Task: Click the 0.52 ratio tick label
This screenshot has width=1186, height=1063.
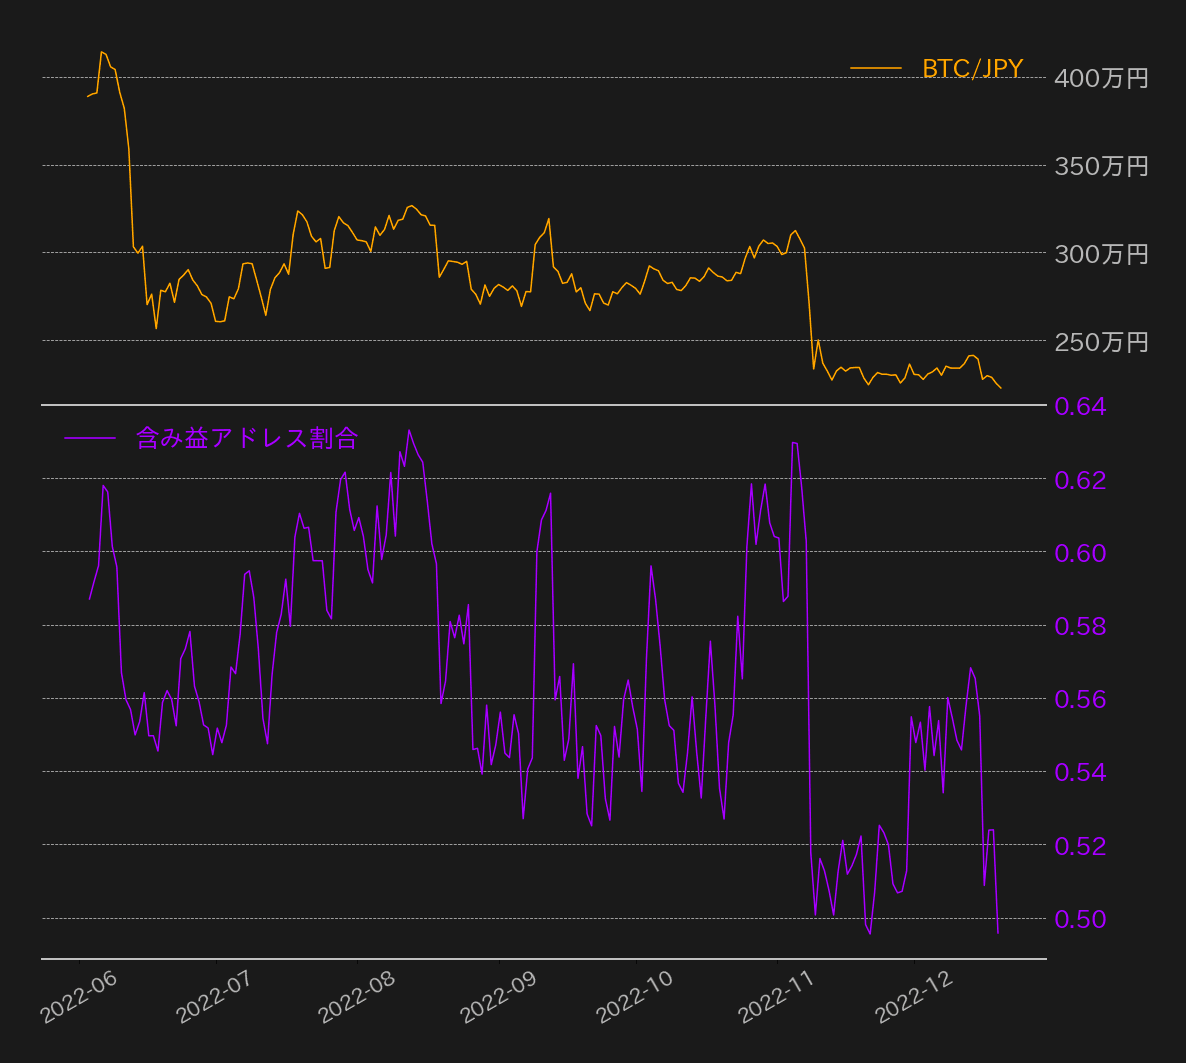Action: coord(1080,846)
